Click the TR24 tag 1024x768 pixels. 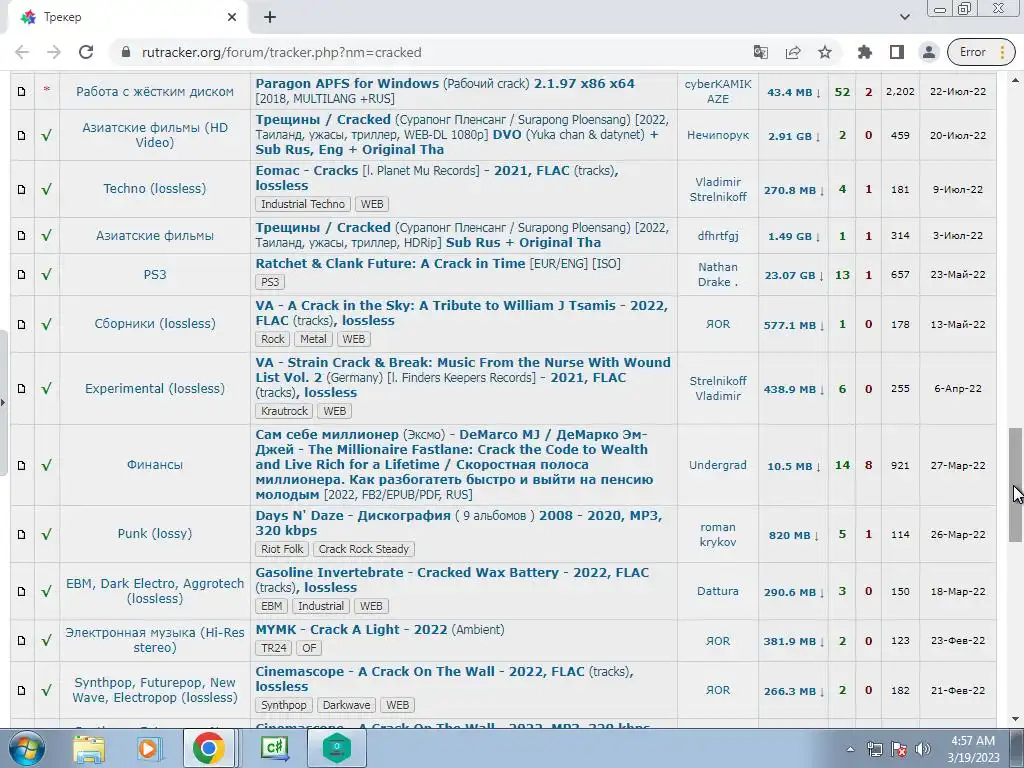274,648
